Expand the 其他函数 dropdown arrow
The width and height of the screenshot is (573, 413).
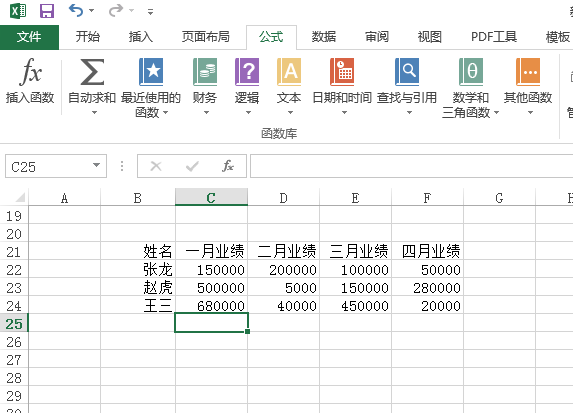click(530, 113)
